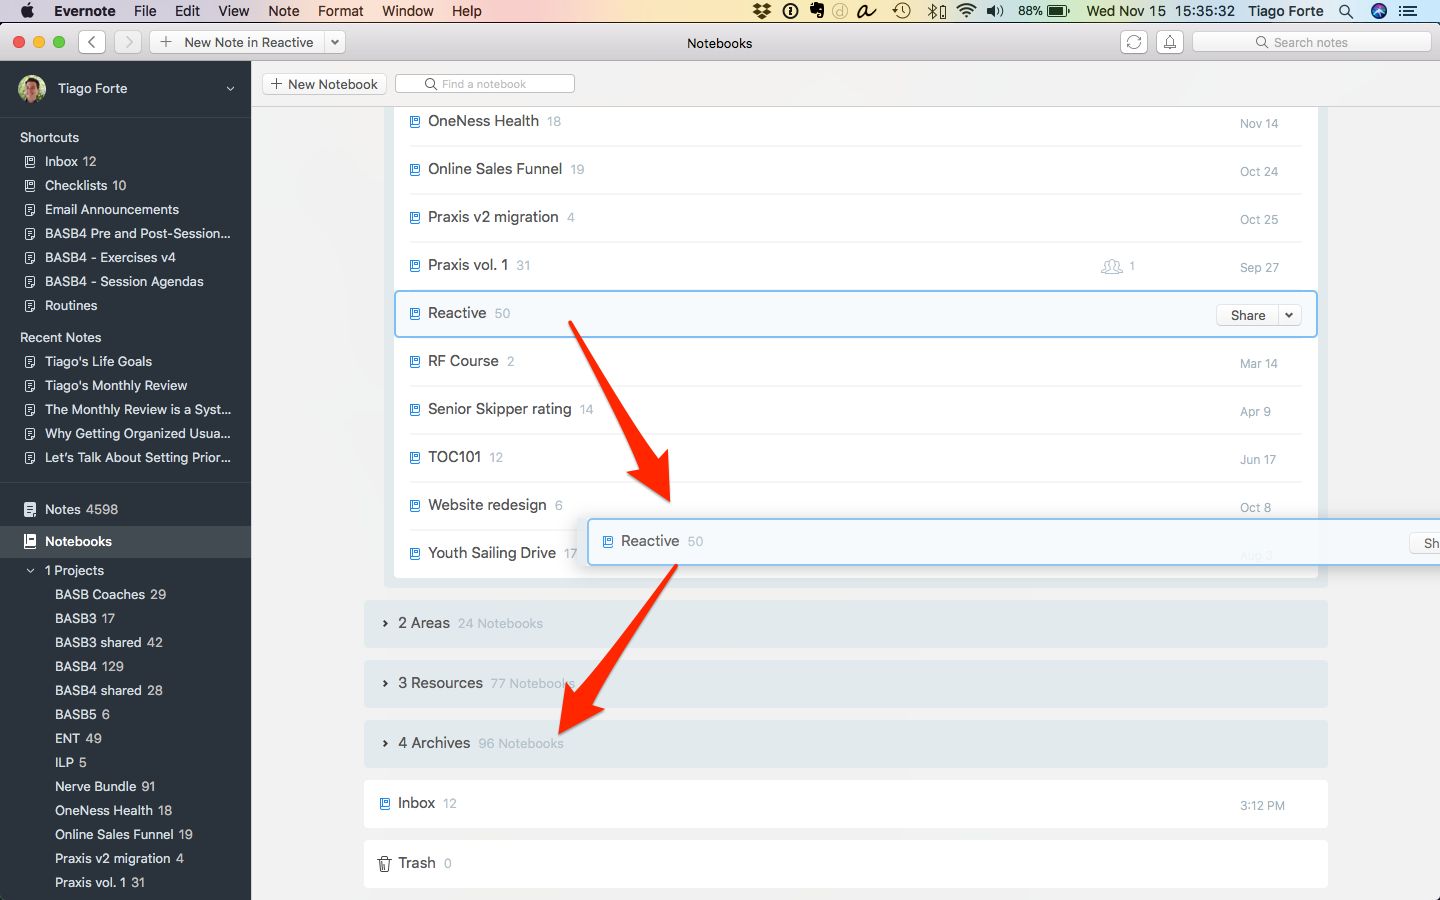Select the Senior Skipper rating notebook
Image resolution: width=1440 pixels, height=900 pixels.
tap(855, 410)
